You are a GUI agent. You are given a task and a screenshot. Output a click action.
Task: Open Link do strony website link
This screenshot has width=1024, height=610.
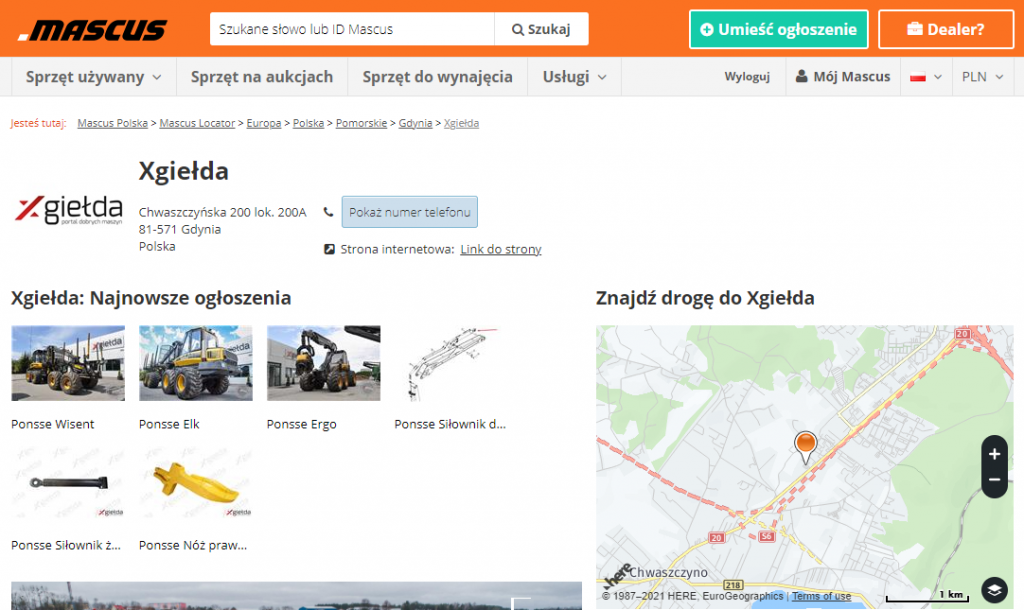[501, 249]
